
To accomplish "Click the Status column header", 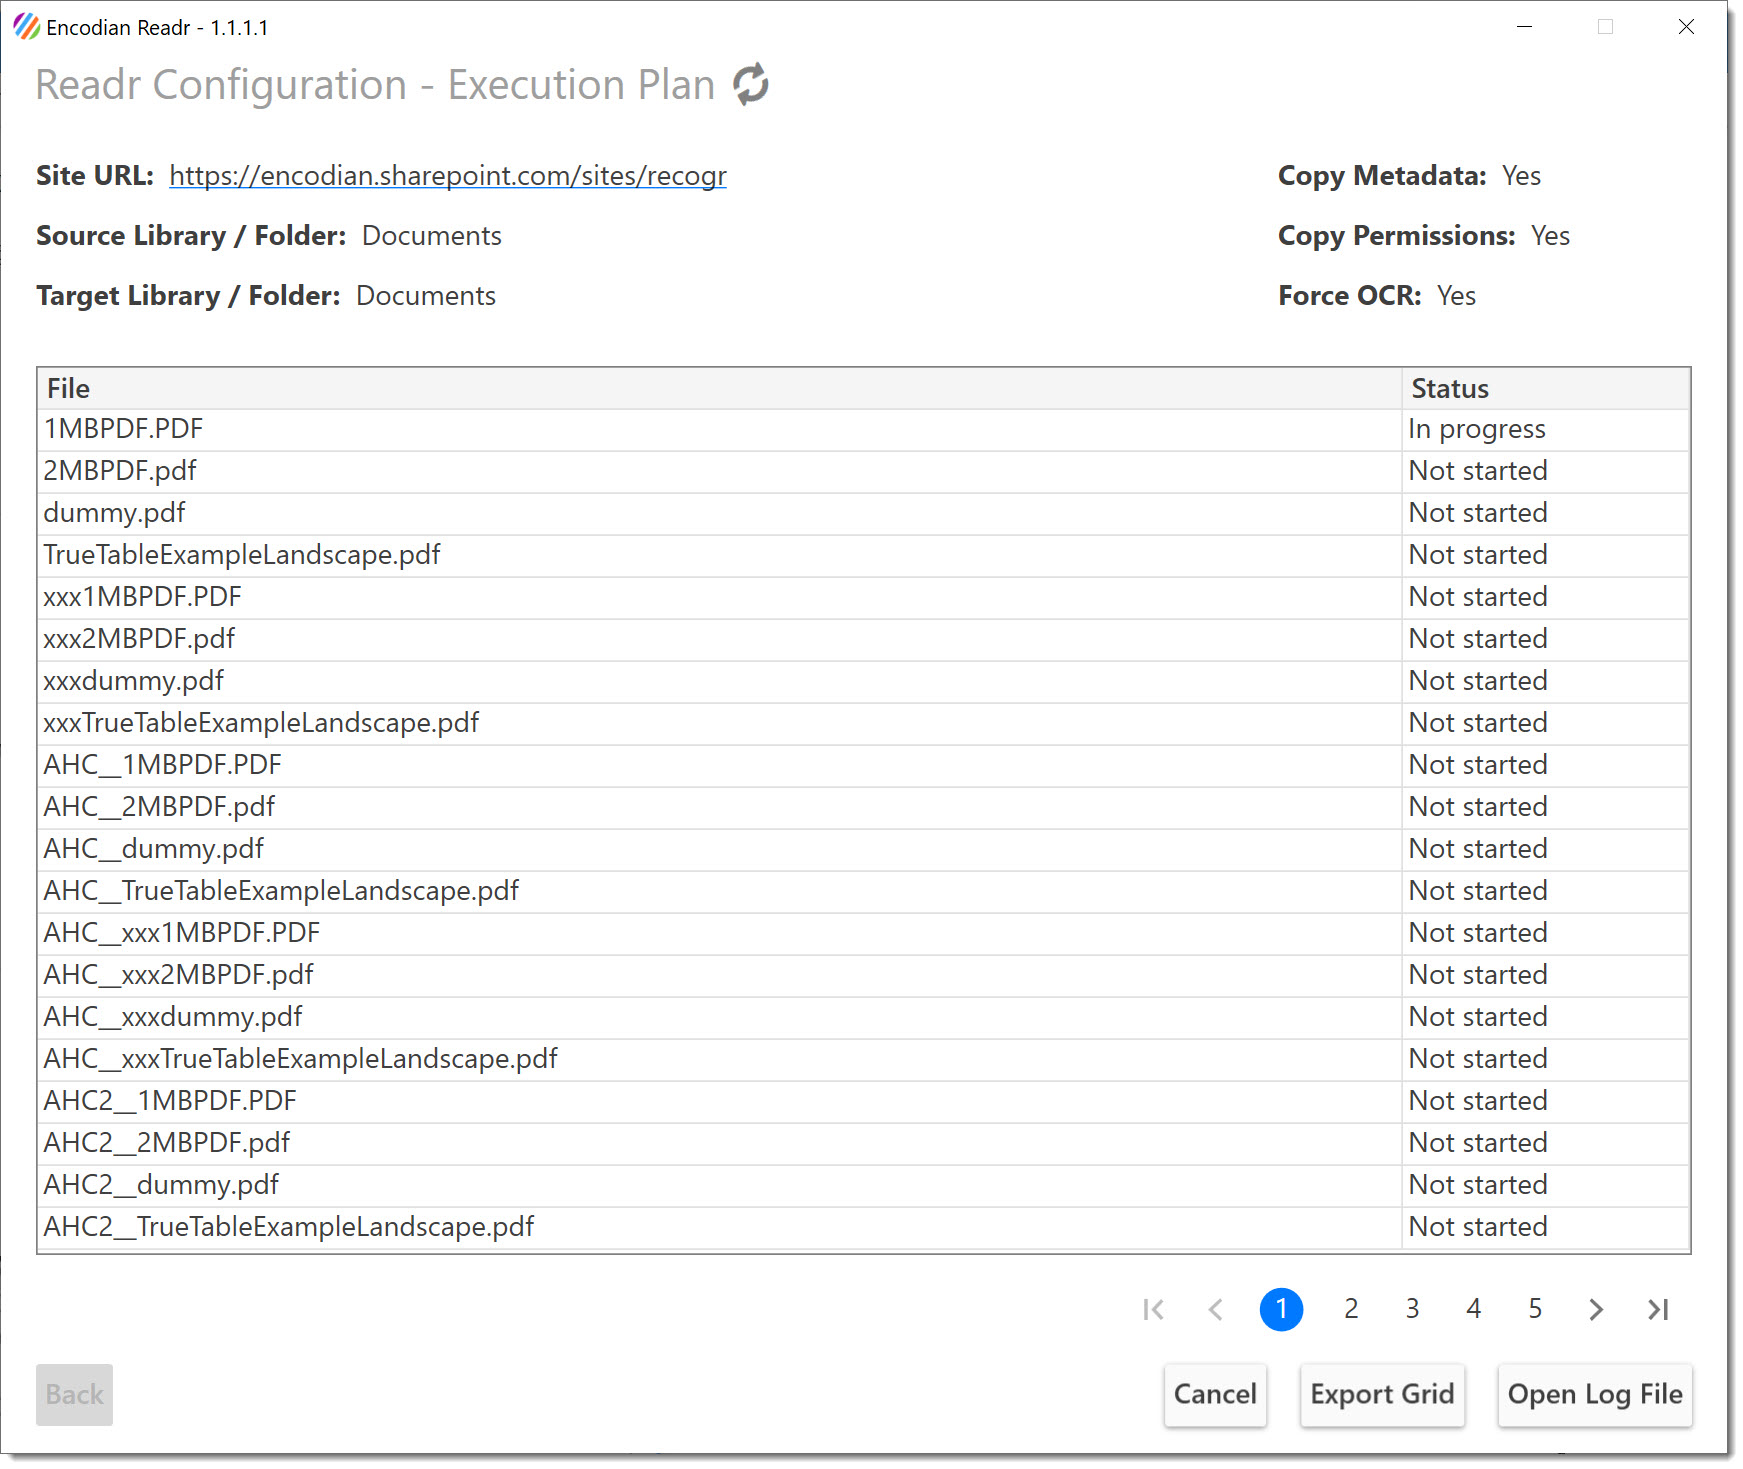I will pos(1545,388).
